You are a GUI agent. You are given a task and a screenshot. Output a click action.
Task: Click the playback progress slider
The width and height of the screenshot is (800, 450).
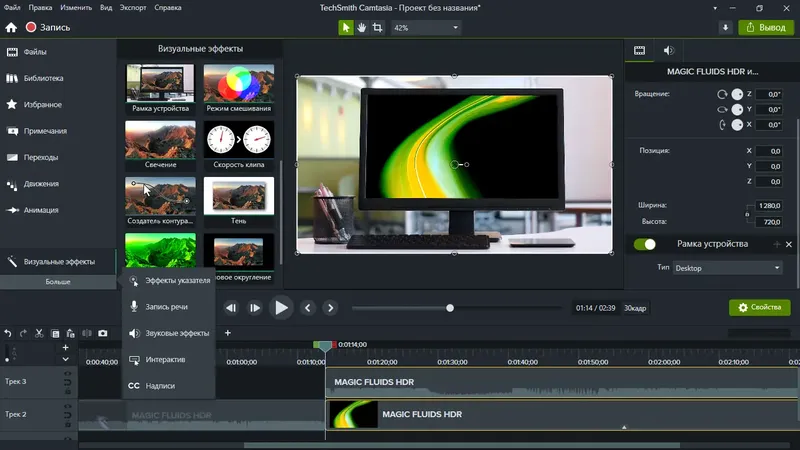point(457,308)
